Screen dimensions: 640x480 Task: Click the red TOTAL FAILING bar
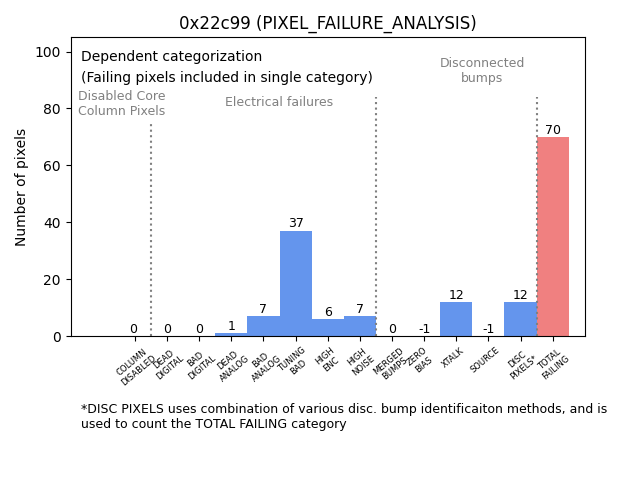pyautogui.click(x=553, y=237)
